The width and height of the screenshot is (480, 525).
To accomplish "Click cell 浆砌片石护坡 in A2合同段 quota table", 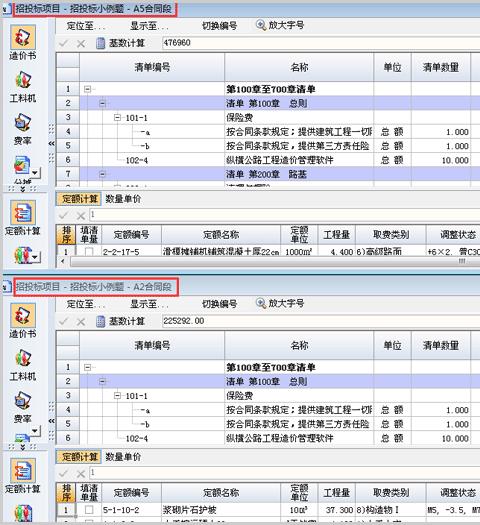I will click(221, 510).
